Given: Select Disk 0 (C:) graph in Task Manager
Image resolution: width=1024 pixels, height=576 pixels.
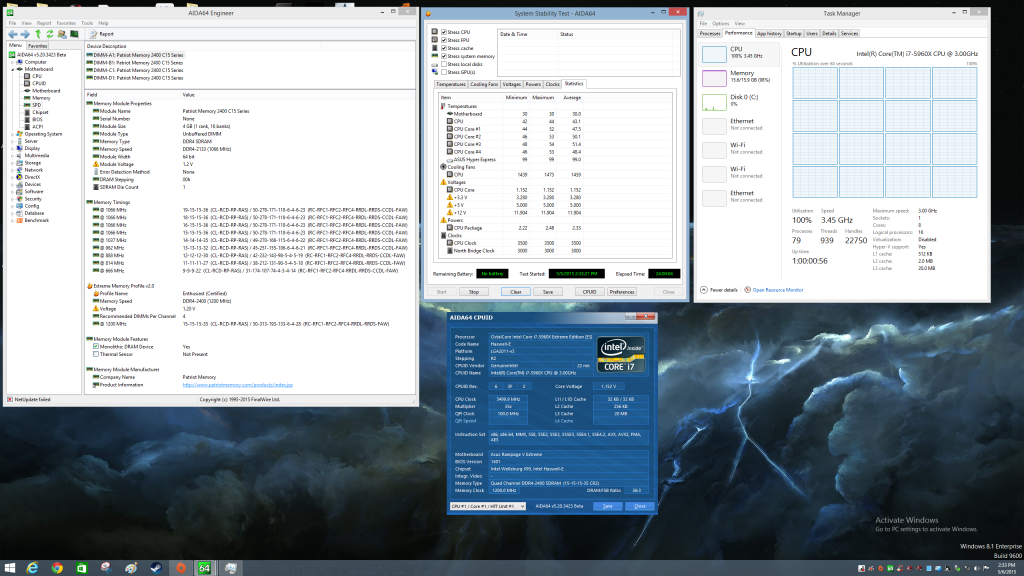Looking at the screenshot, I should 714,103.
